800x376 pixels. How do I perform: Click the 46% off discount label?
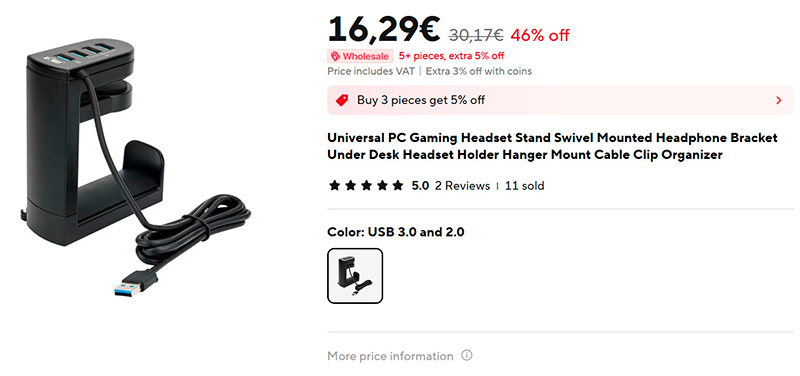pyautogui.click(x=540, y=35)
